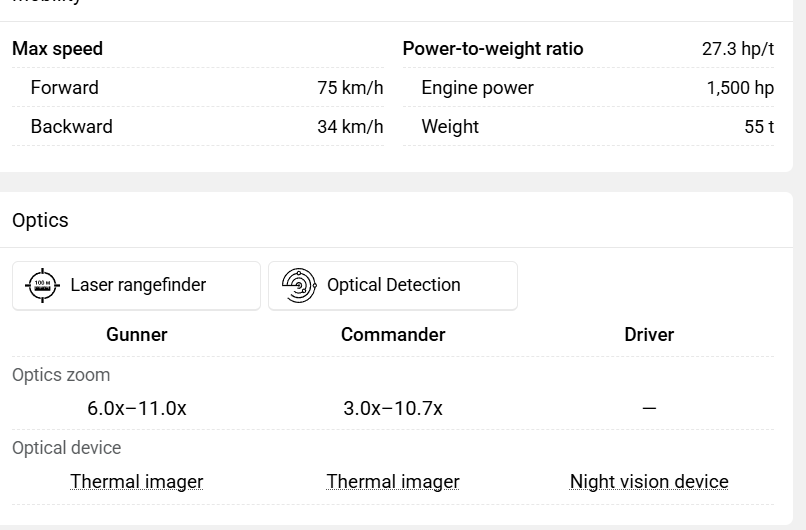Click the Backward speed 34 km/h value
Screen dimensions: 806x530
pyautogui.click(x=350, y=127)
